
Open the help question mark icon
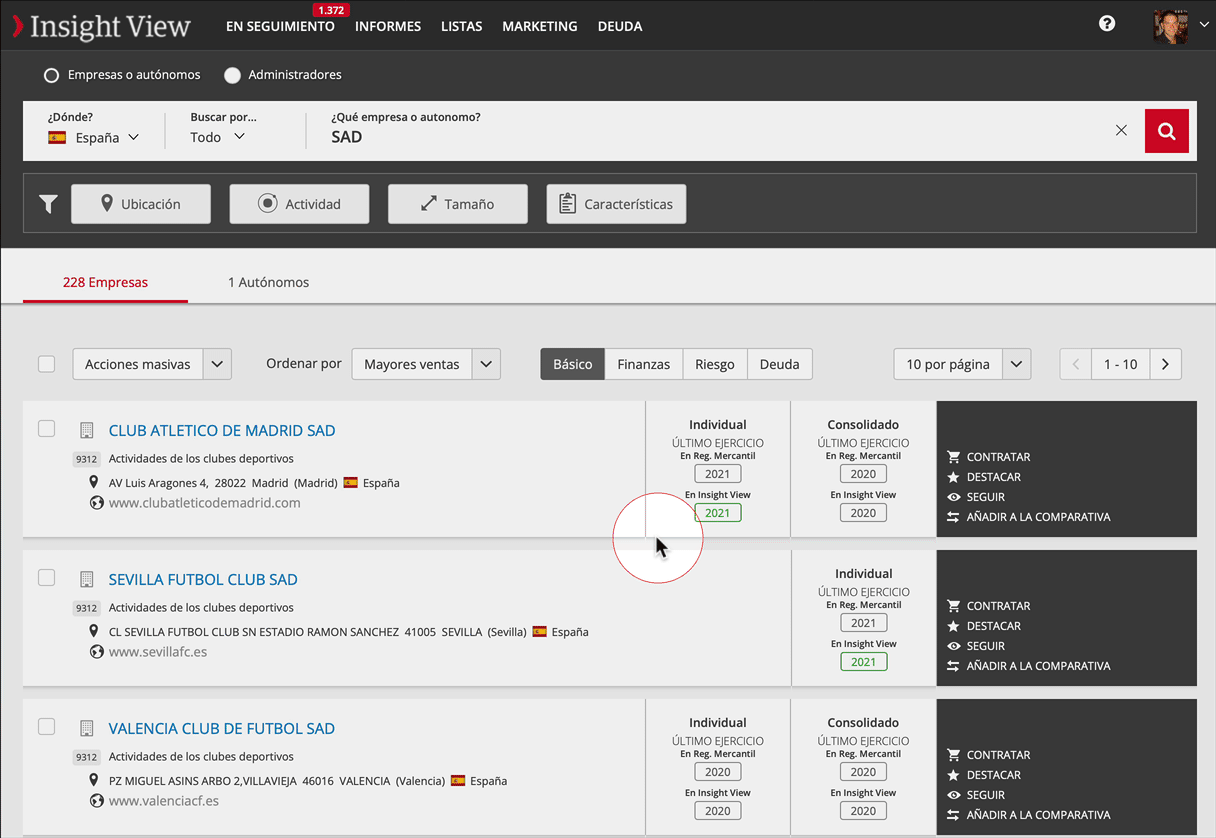pyautogui.click(x=1107, y=23)
